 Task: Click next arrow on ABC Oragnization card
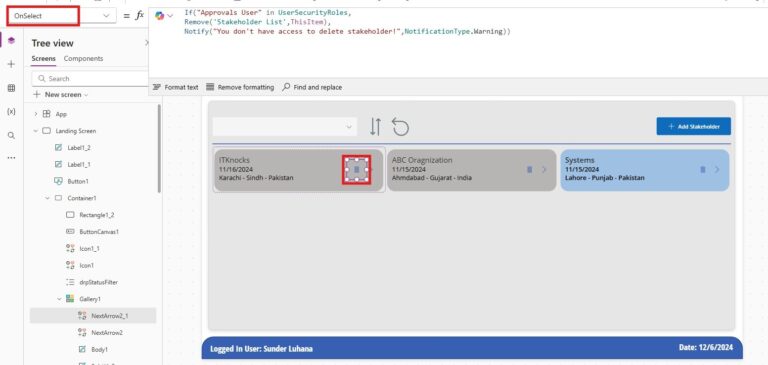coord(544,170)
